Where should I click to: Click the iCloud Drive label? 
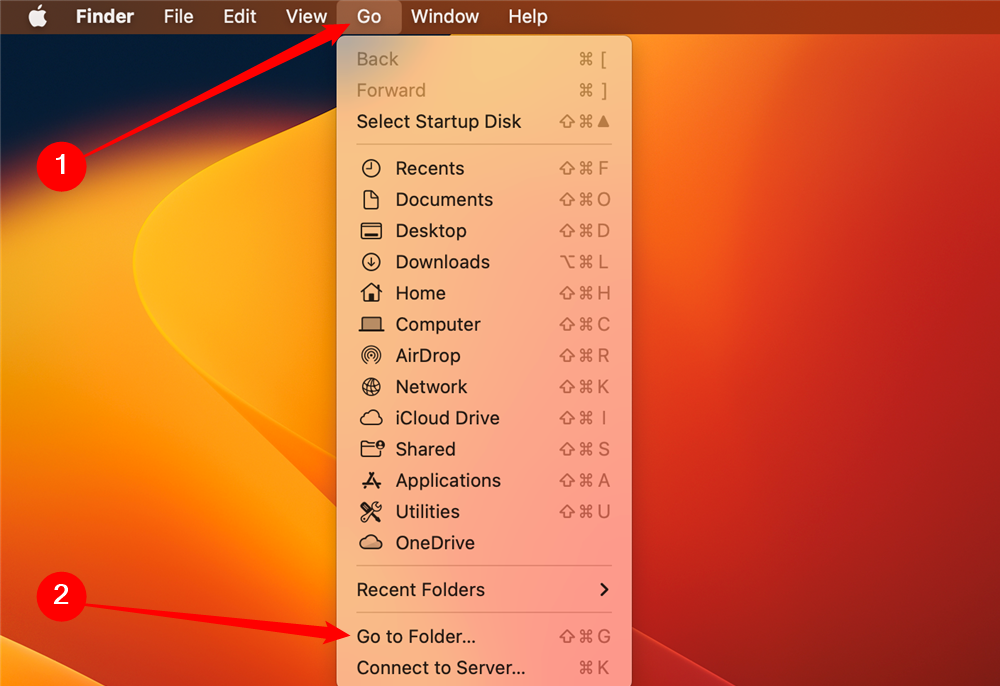(448, 418)
